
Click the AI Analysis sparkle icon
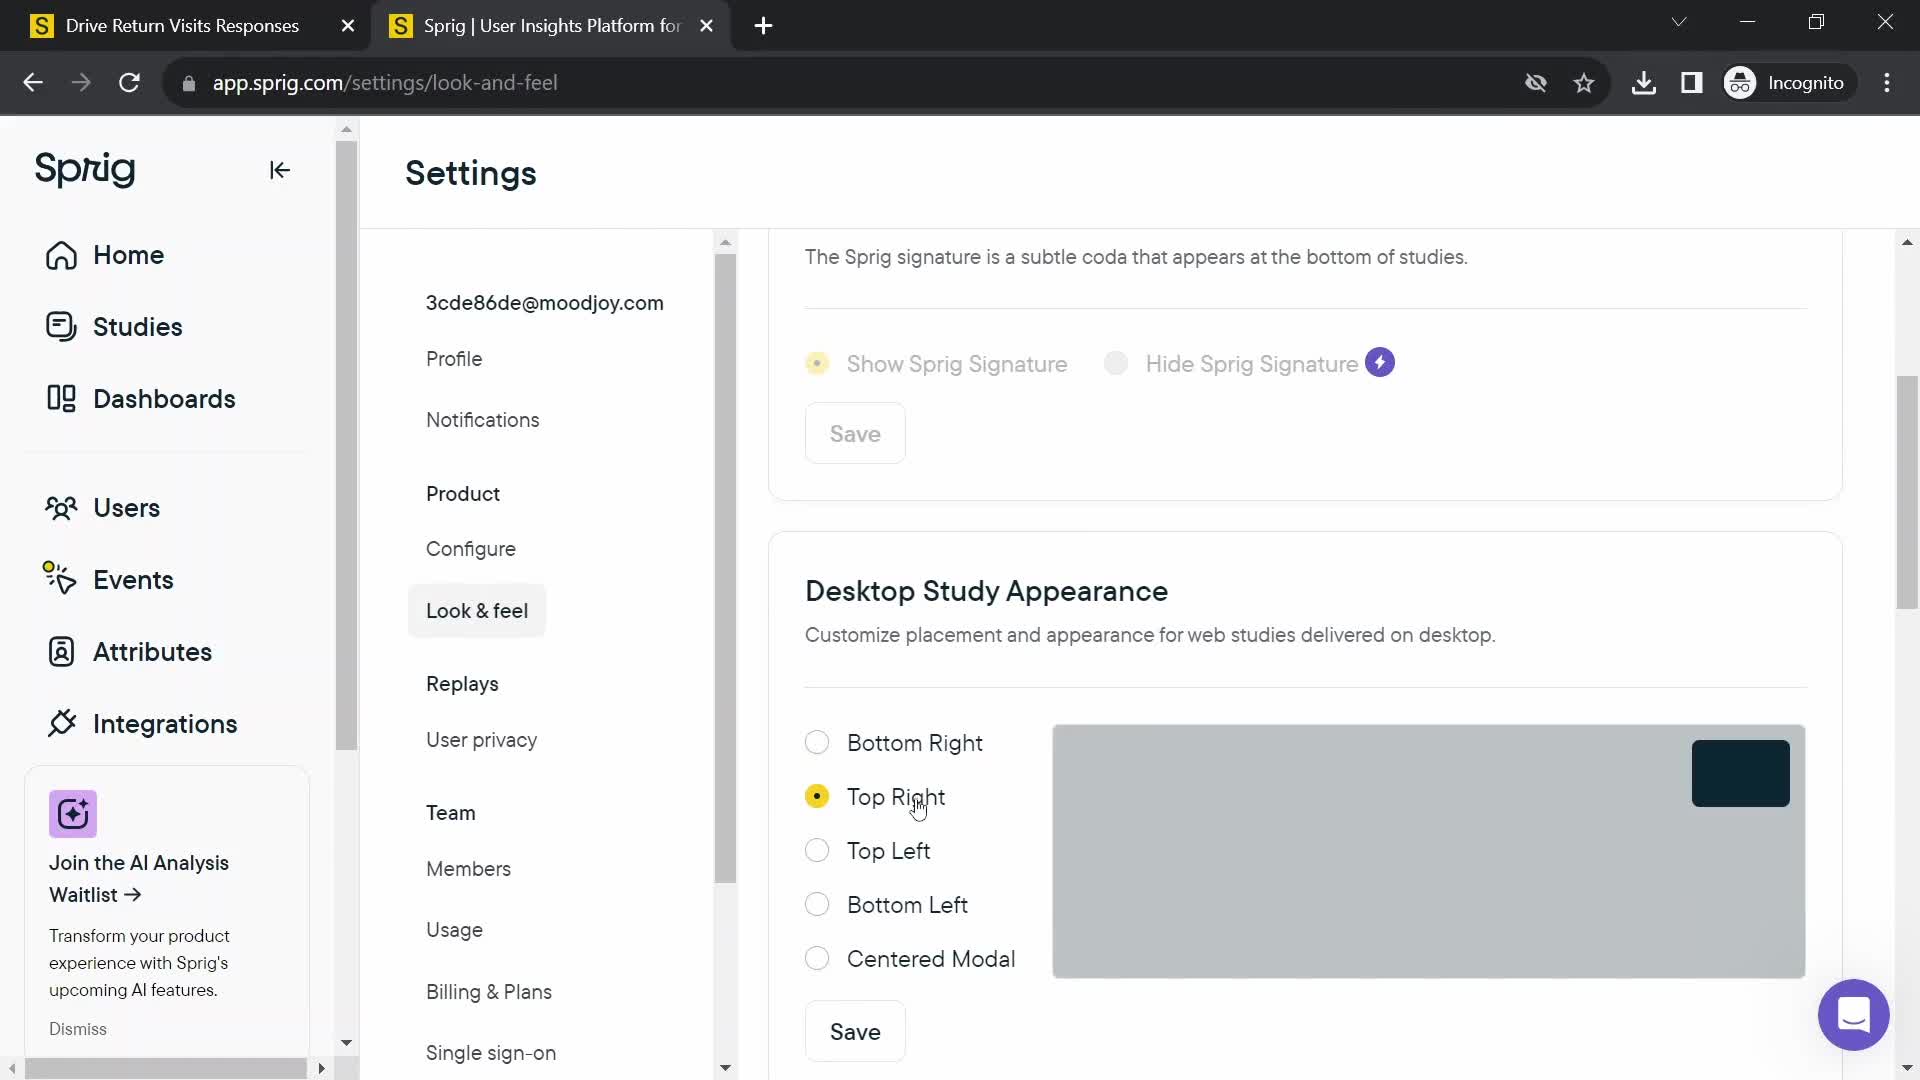(x=73, y=814)
